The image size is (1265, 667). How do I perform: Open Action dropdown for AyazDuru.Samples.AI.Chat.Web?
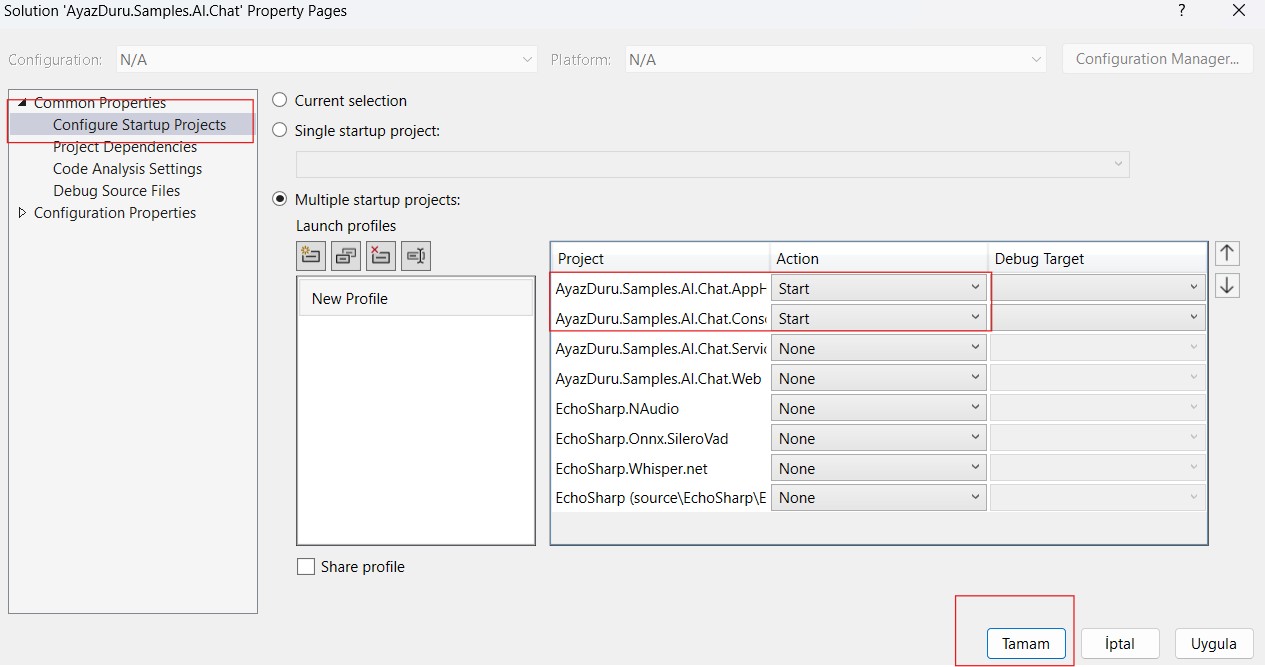point(878,379)
